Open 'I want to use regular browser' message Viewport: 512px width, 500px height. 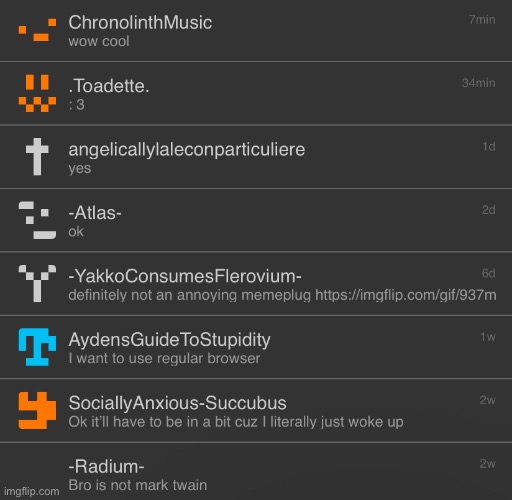click(x=164, y=359)
